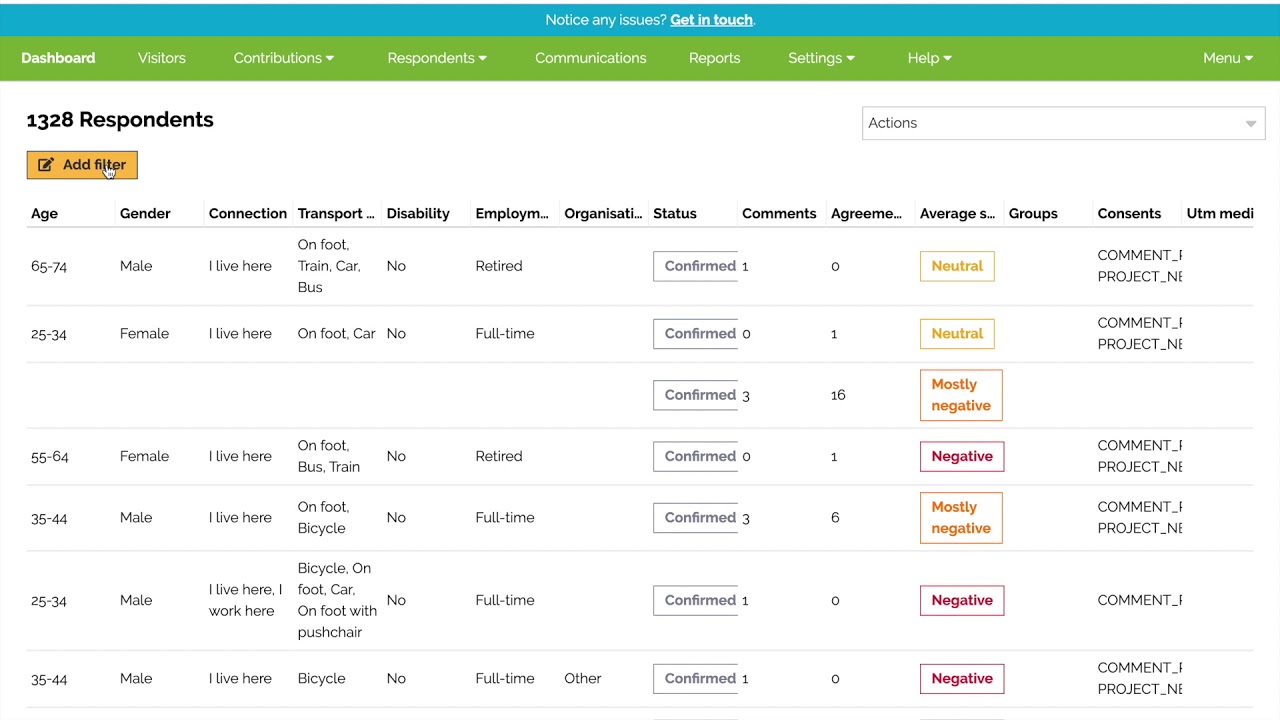
Task: Click the Add filter pencil icon
Action: [x=46, y=165]
